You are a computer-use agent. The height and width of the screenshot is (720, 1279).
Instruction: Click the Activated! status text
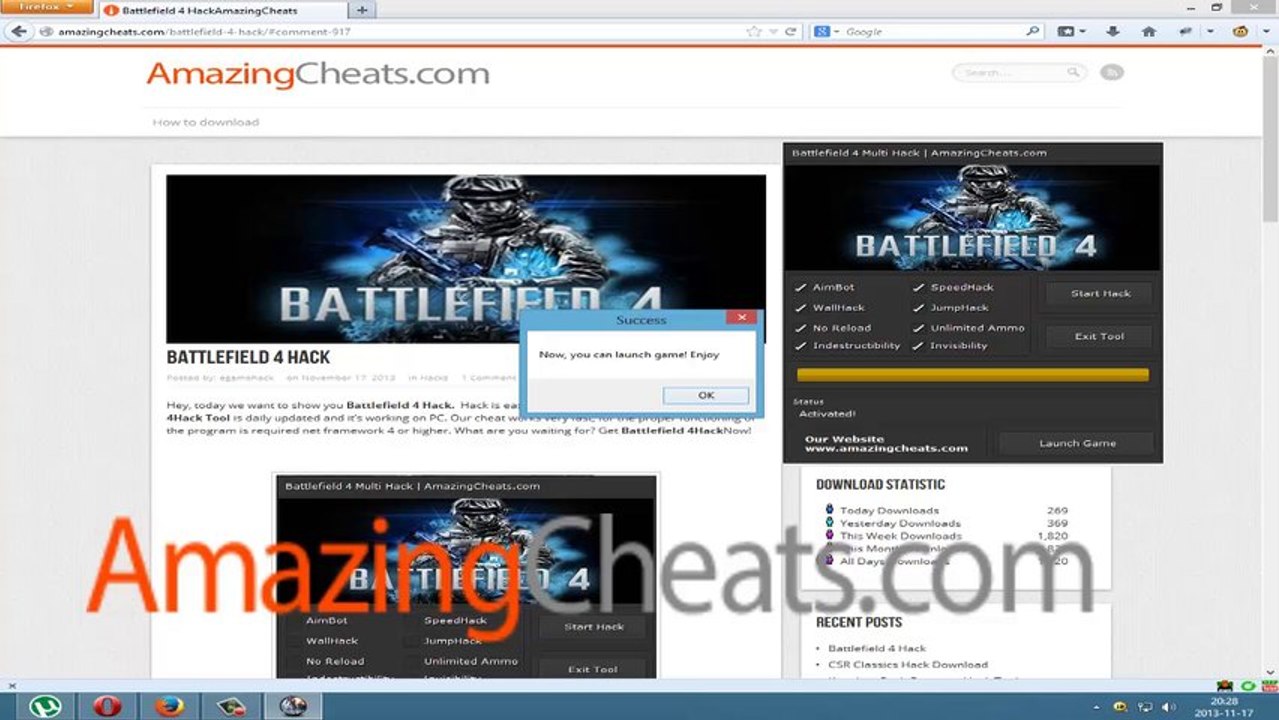click(x=827, y=413)
